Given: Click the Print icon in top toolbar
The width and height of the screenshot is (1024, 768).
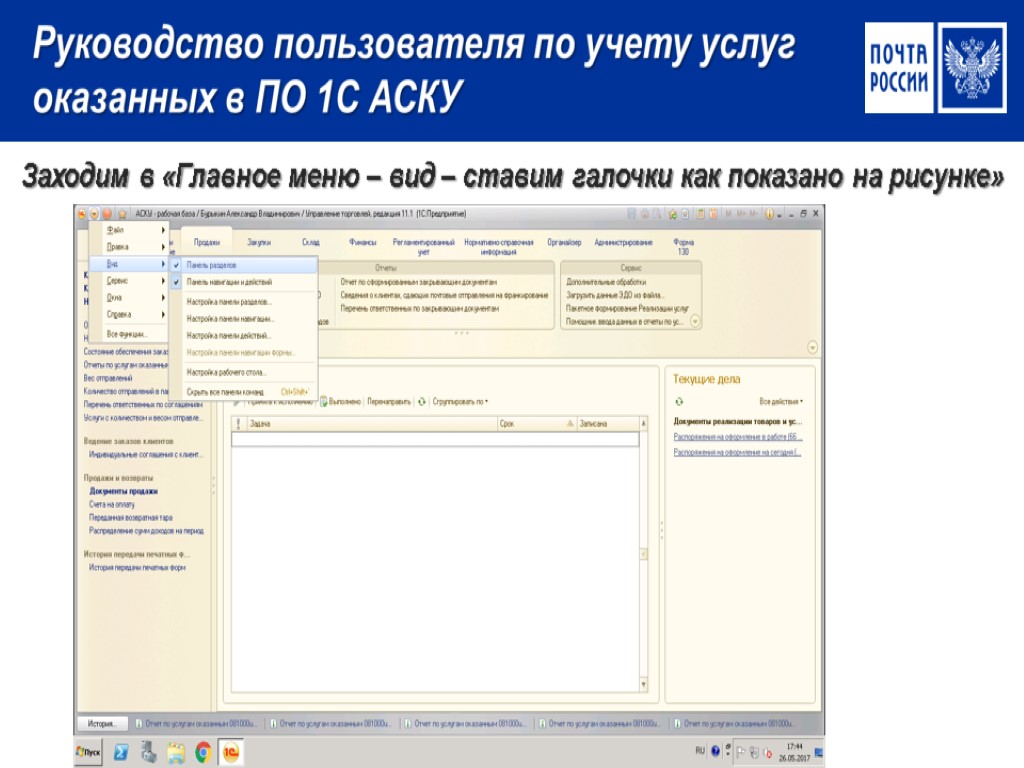Looking at the screenshot, I should pyautogui.click(x=645, y=214).
